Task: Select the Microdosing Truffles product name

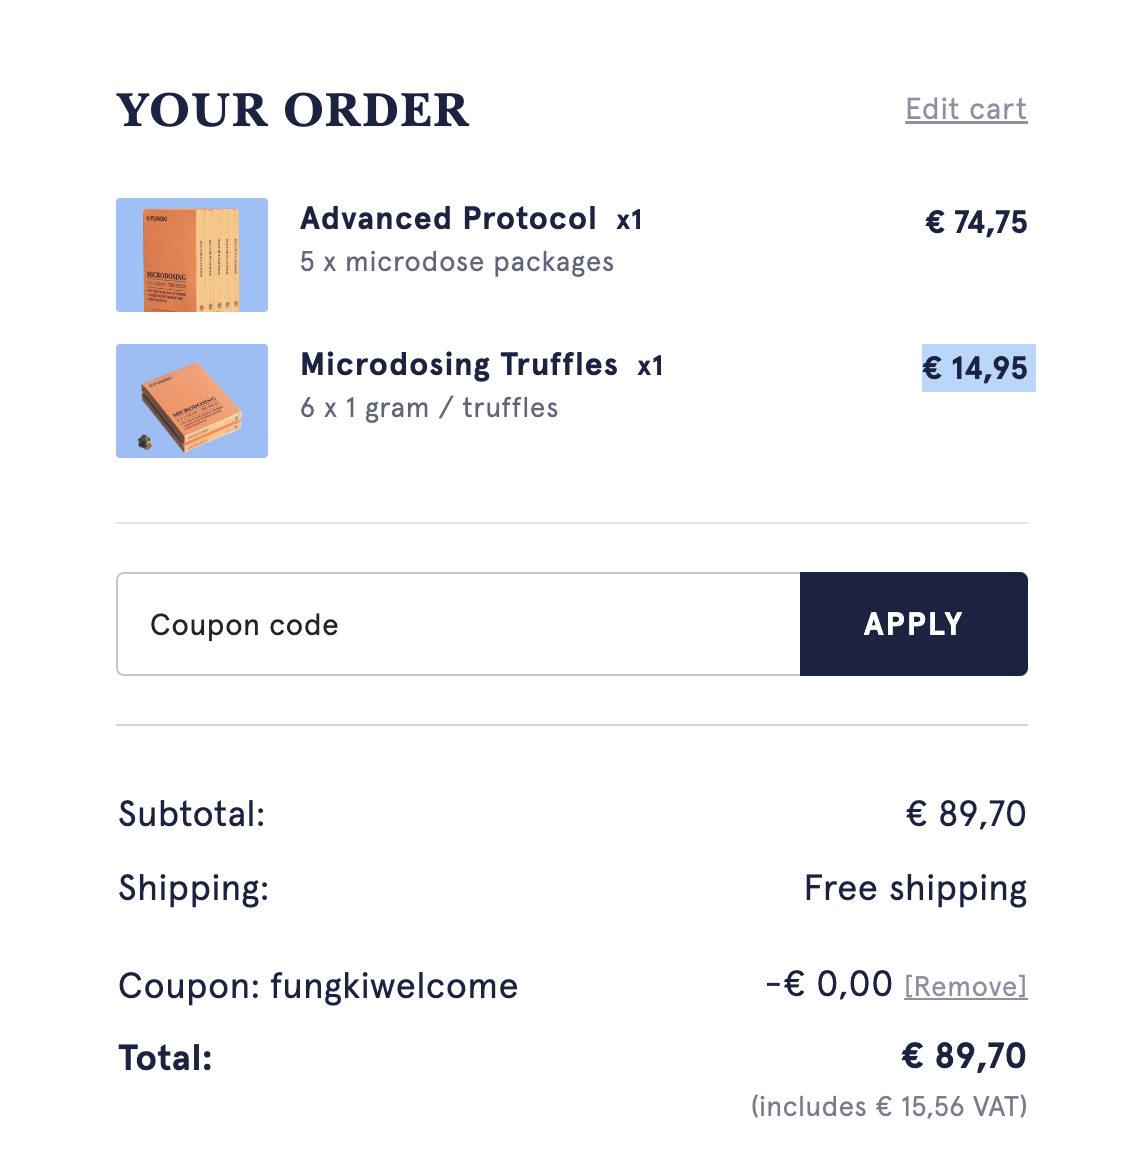Action: [459, 365]
